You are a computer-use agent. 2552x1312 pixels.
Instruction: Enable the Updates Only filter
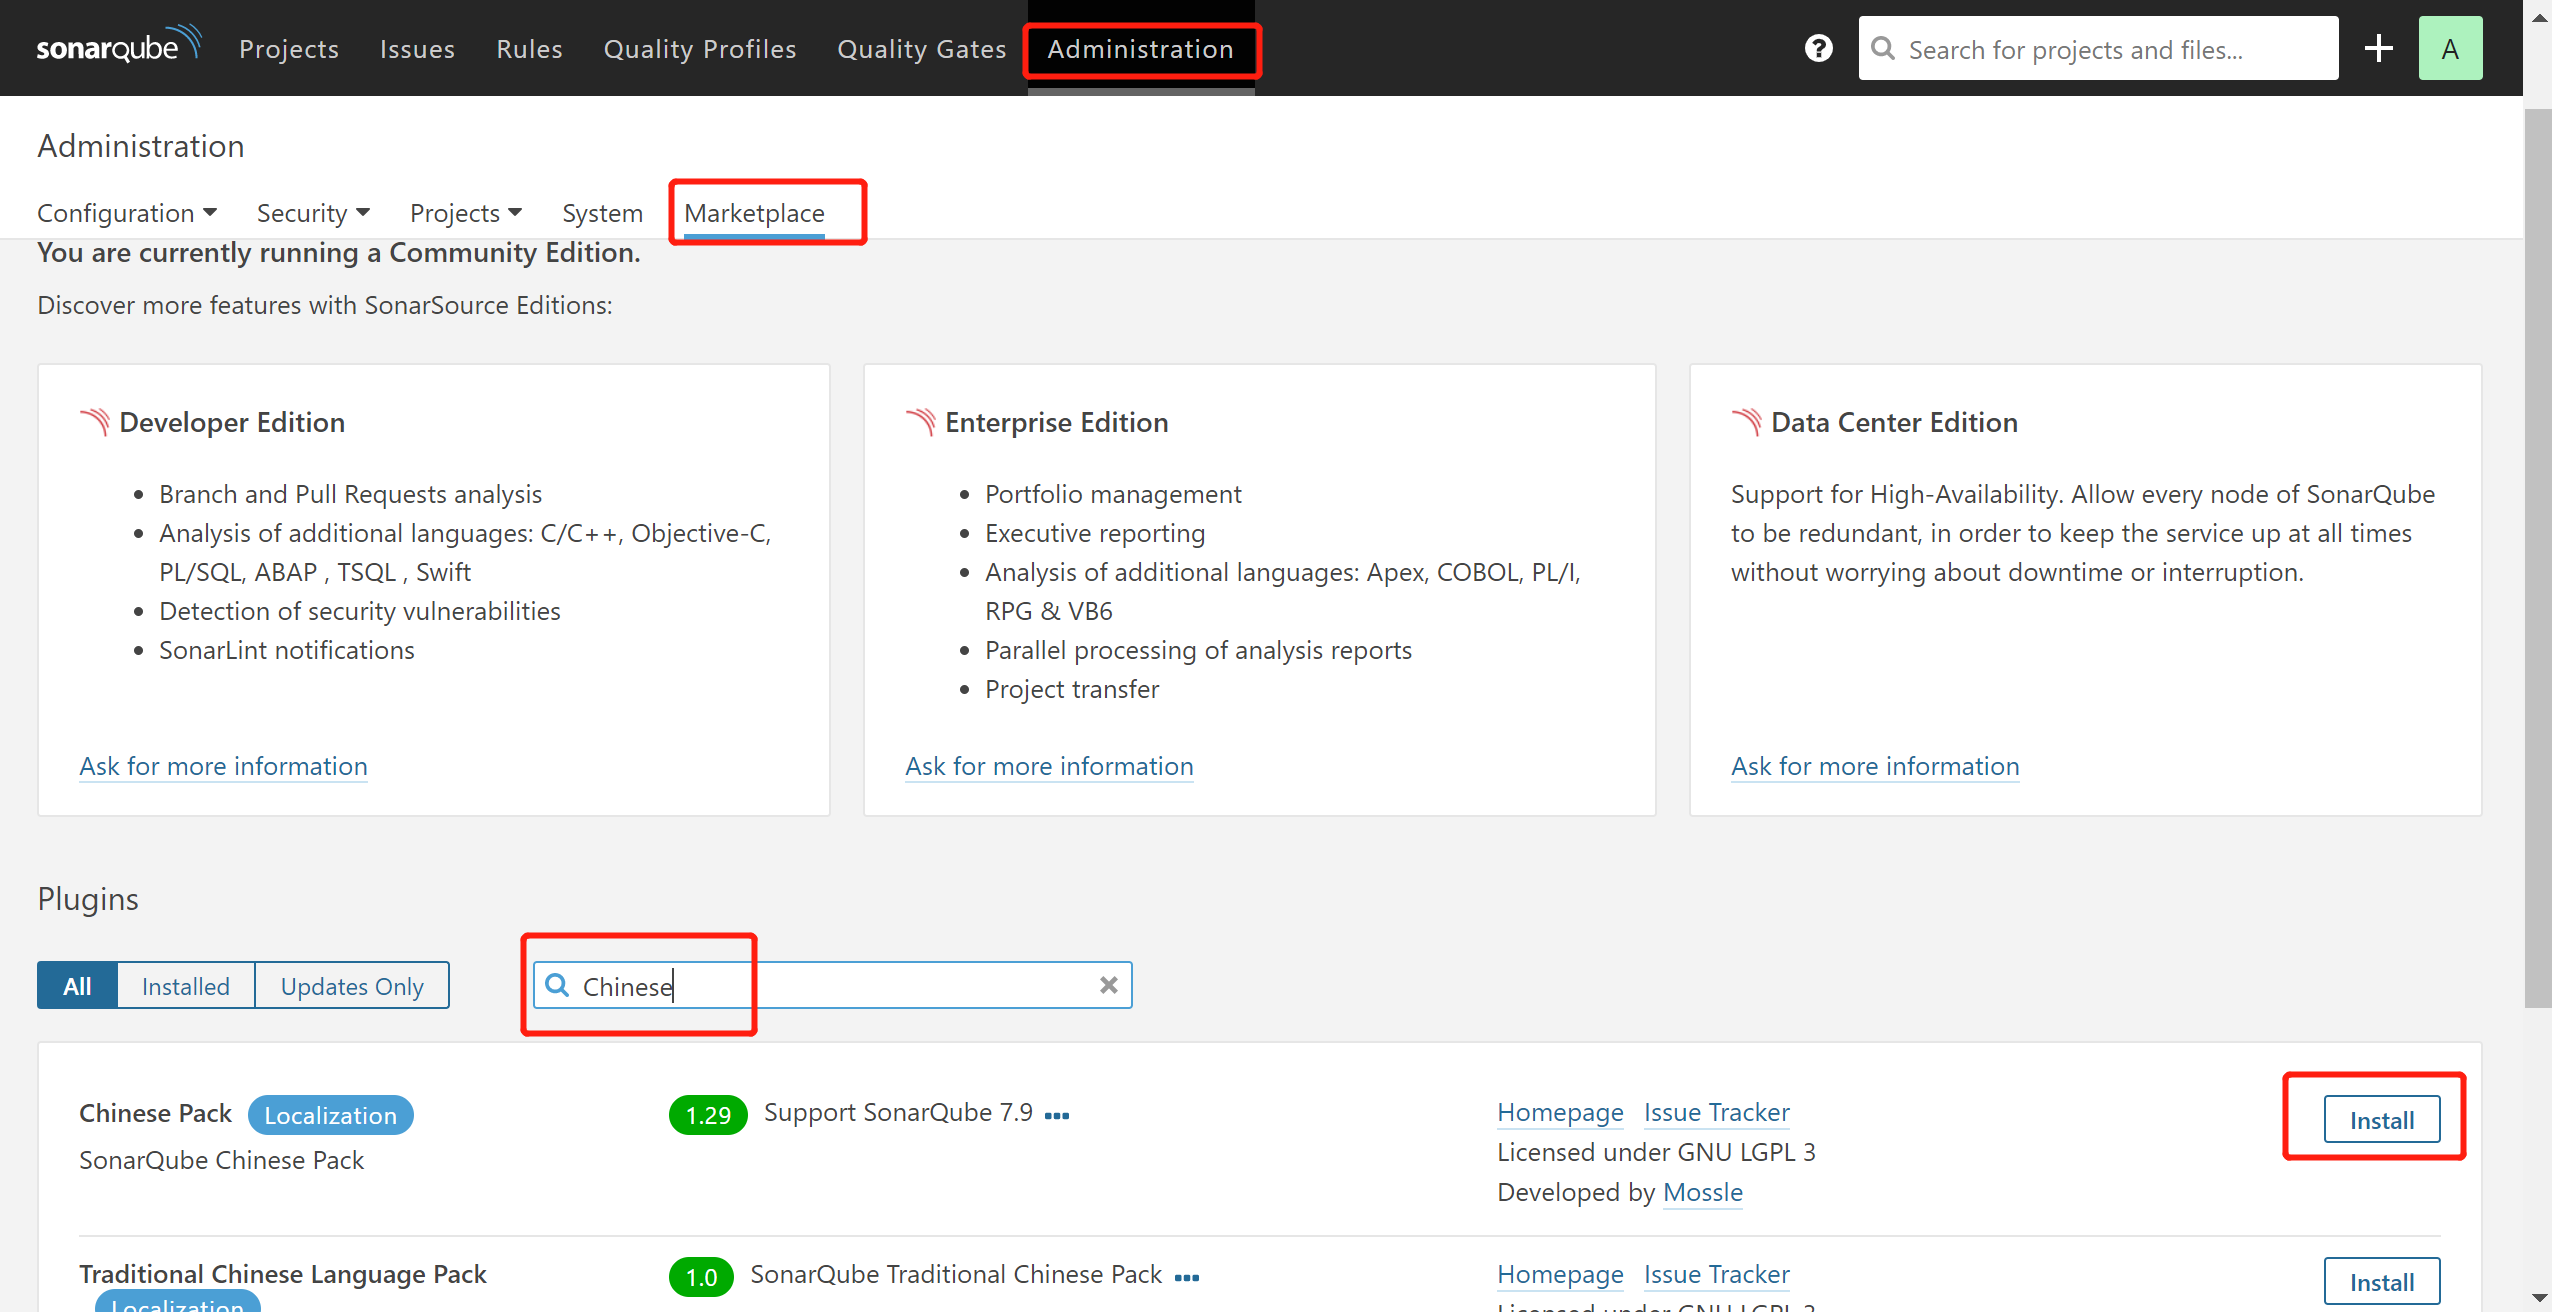(x=351, y=985)
